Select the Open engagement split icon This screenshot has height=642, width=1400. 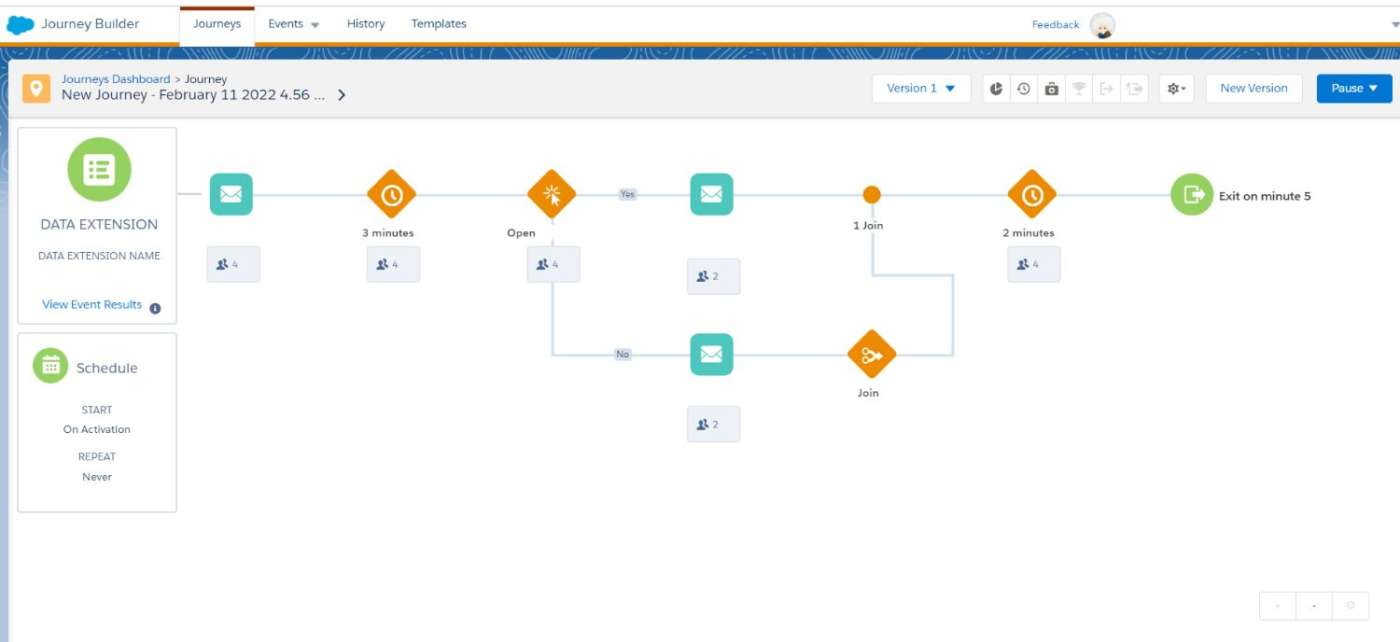coord(551,195)
